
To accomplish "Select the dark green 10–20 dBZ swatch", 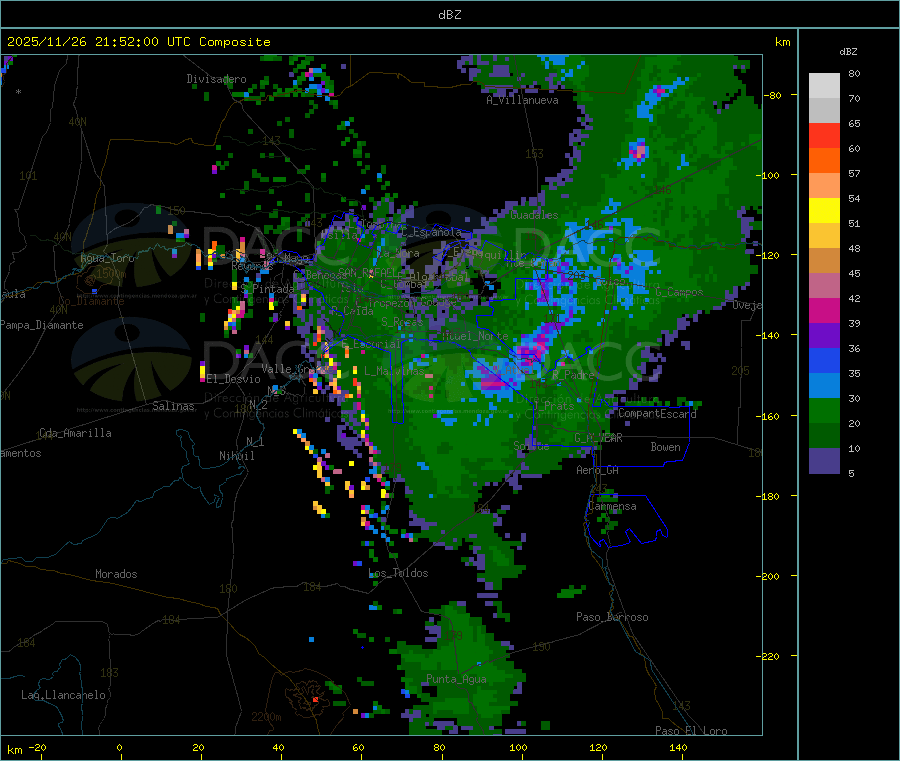I will (824, 436).
